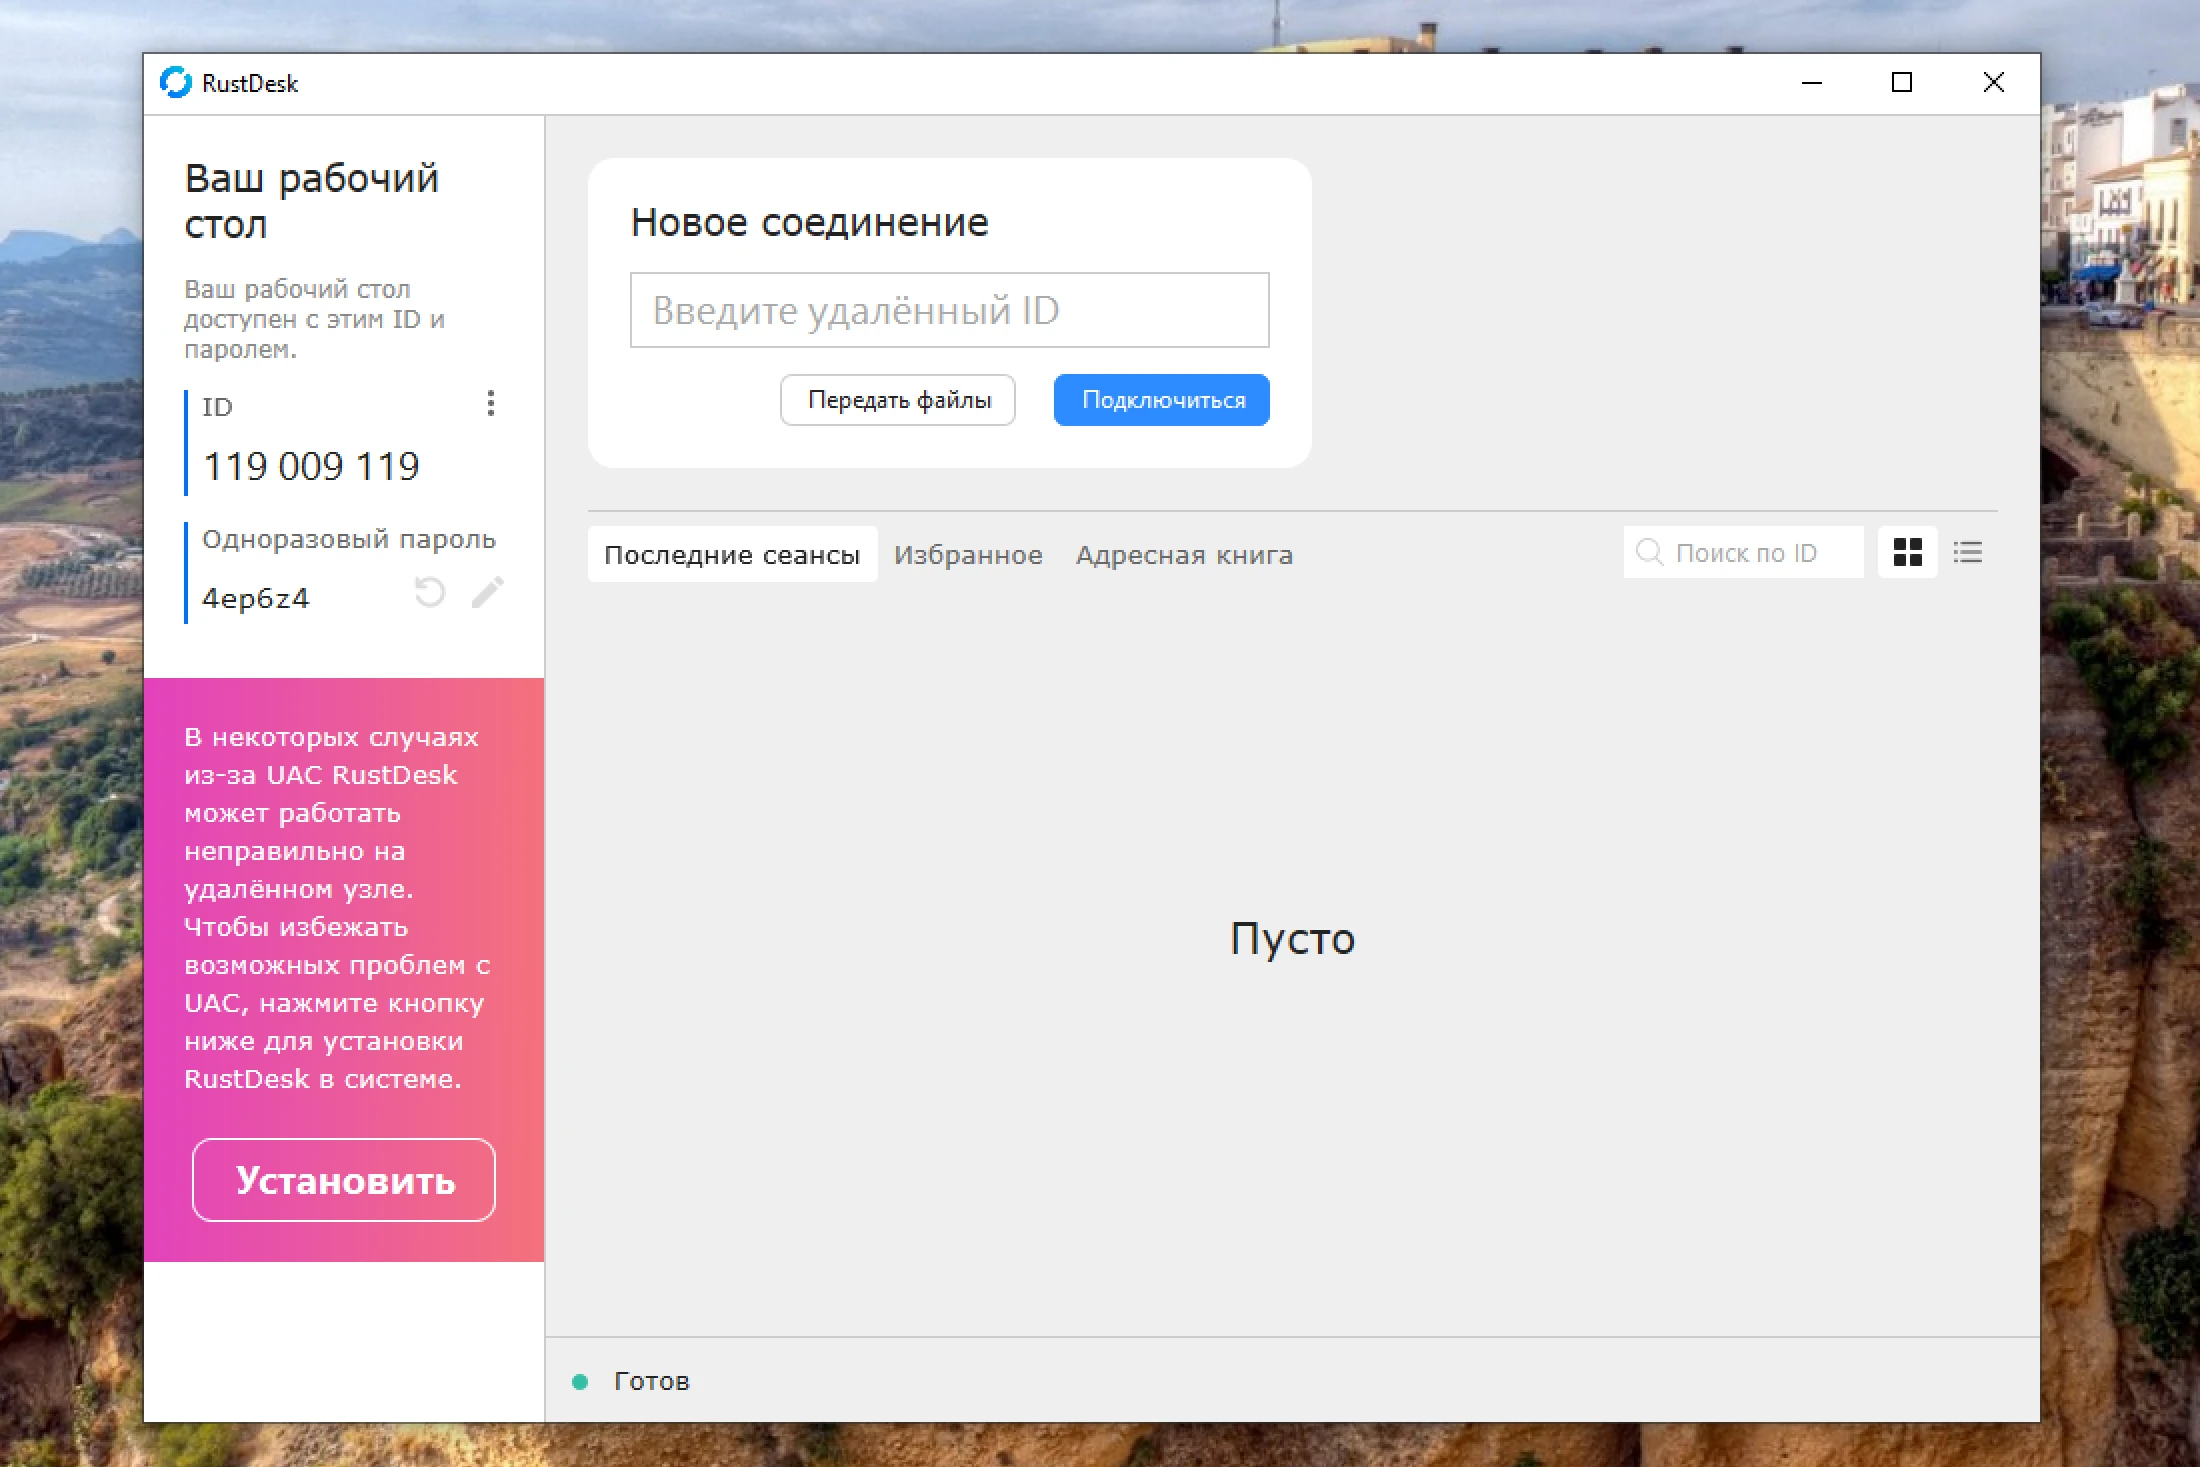
Task: Open the Последние сеансы tab
Action: 732,554
